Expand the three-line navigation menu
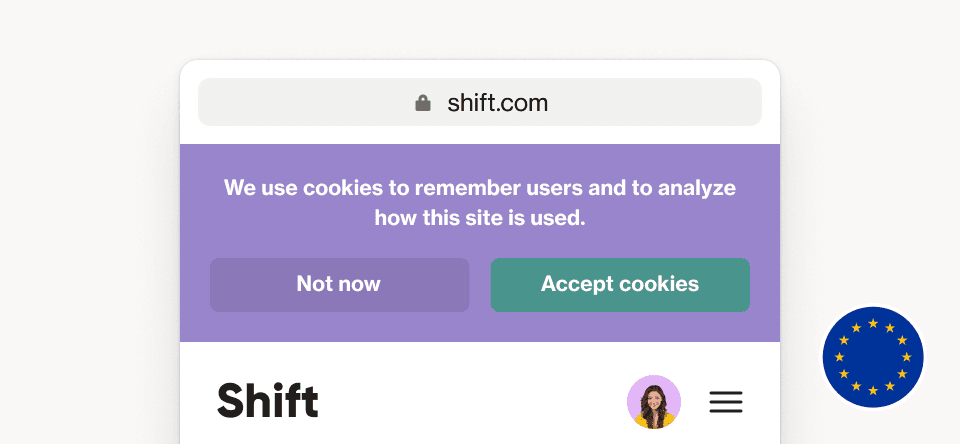 click(x=726, y=402)
